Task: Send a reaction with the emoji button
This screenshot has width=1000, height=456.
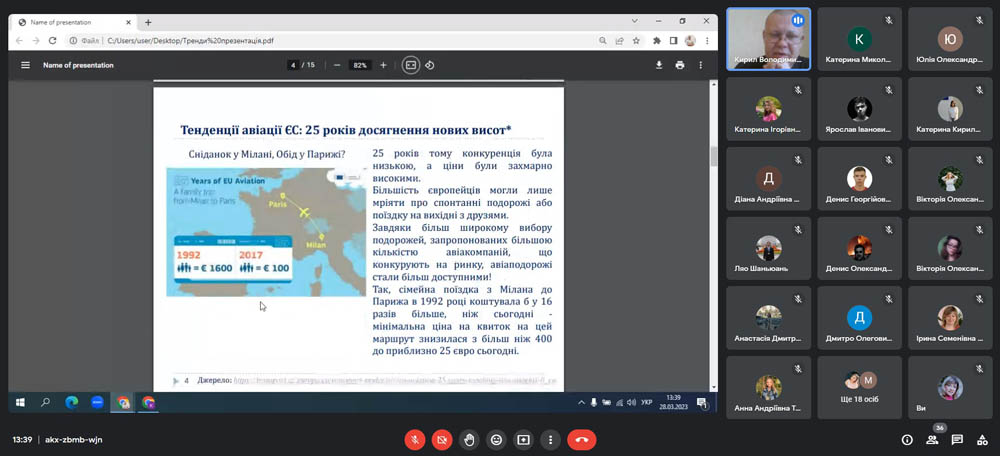Action: (x=495, y=439)
